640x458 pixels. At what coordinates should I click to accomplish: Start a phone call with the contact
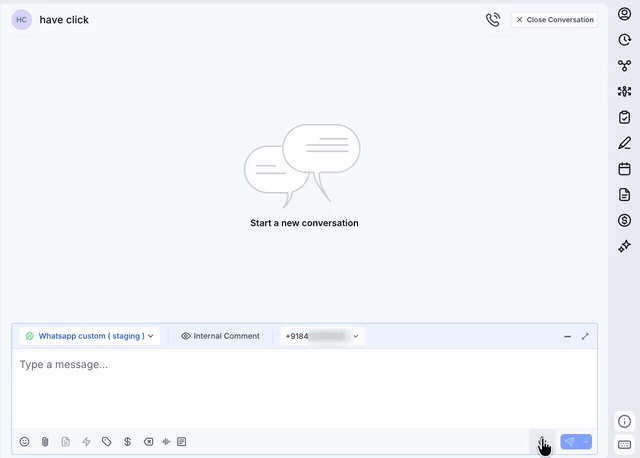[493, 20]
